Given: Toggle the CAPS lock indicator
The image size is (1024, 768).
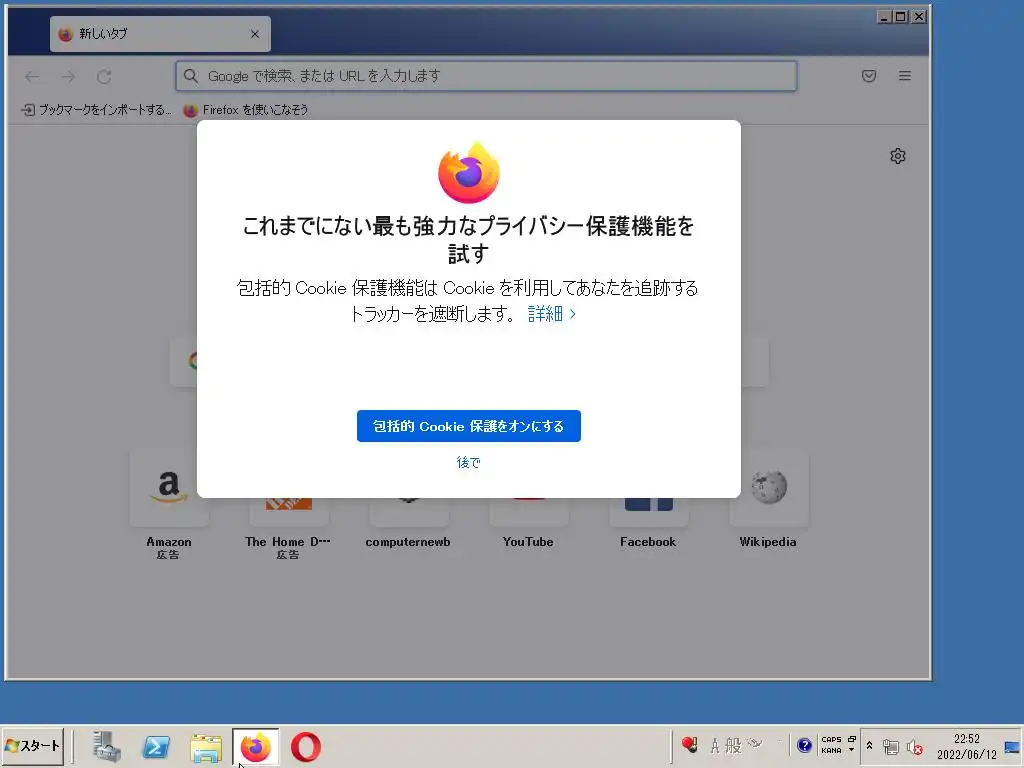Looking at the screenshot, I should (831, 739).
